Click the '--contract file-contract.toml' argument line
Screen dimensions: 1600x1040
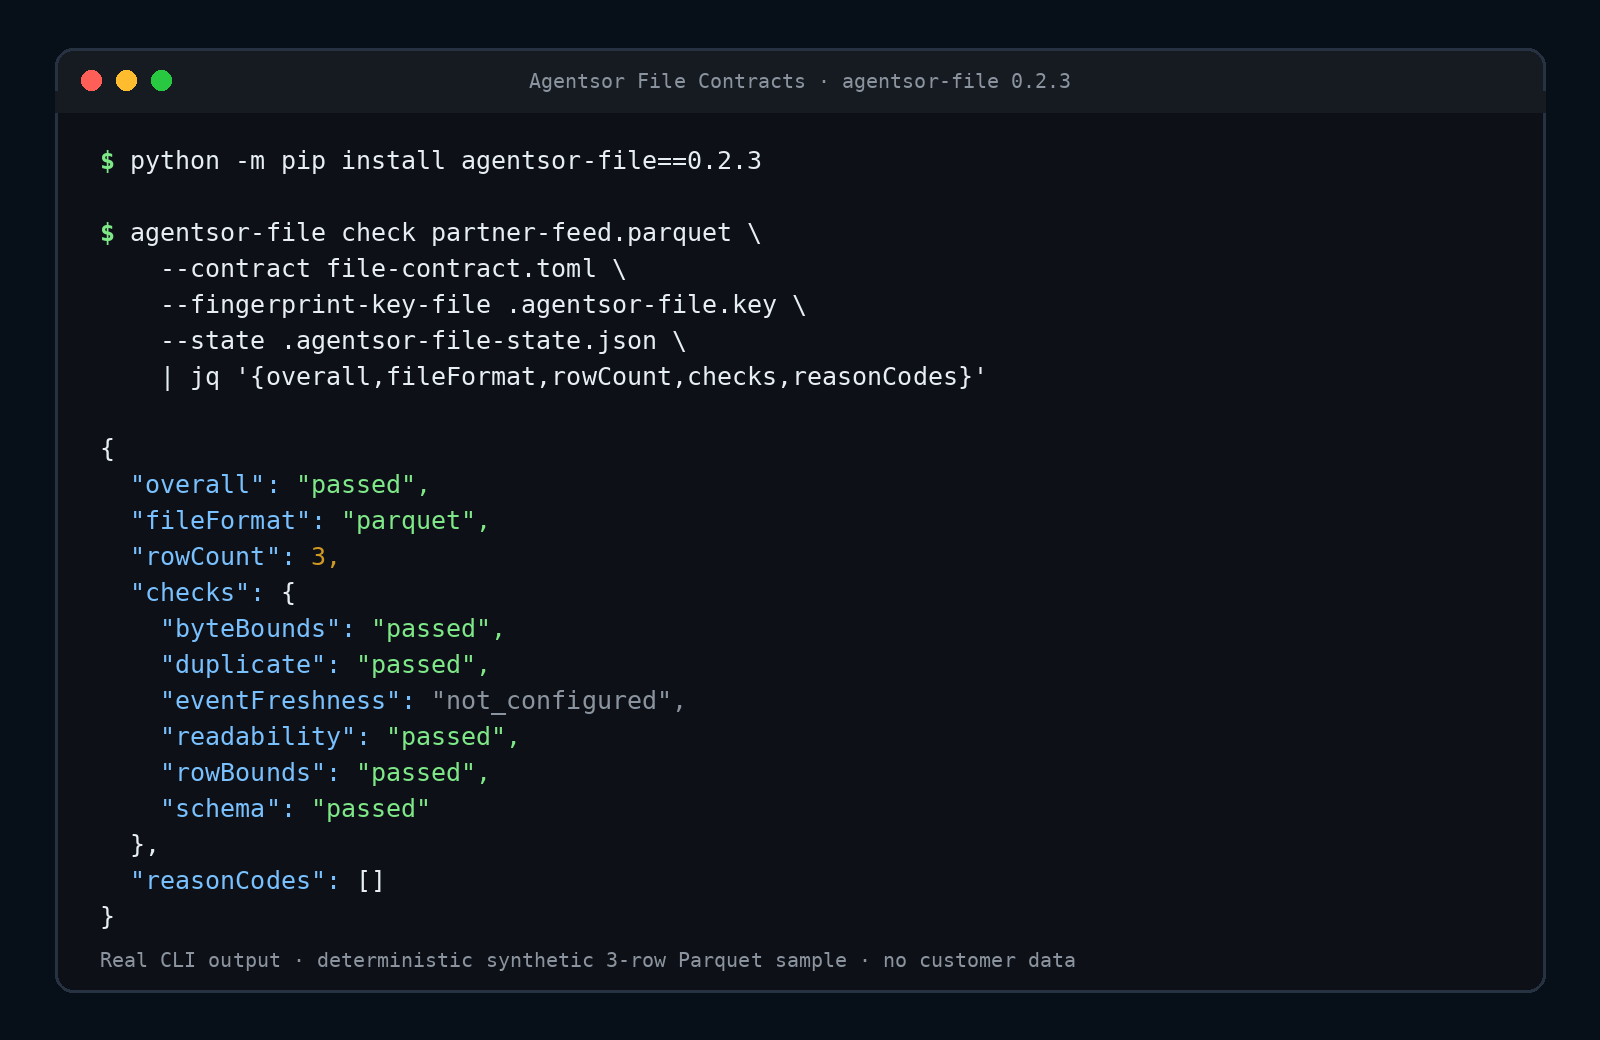[394, 269]
